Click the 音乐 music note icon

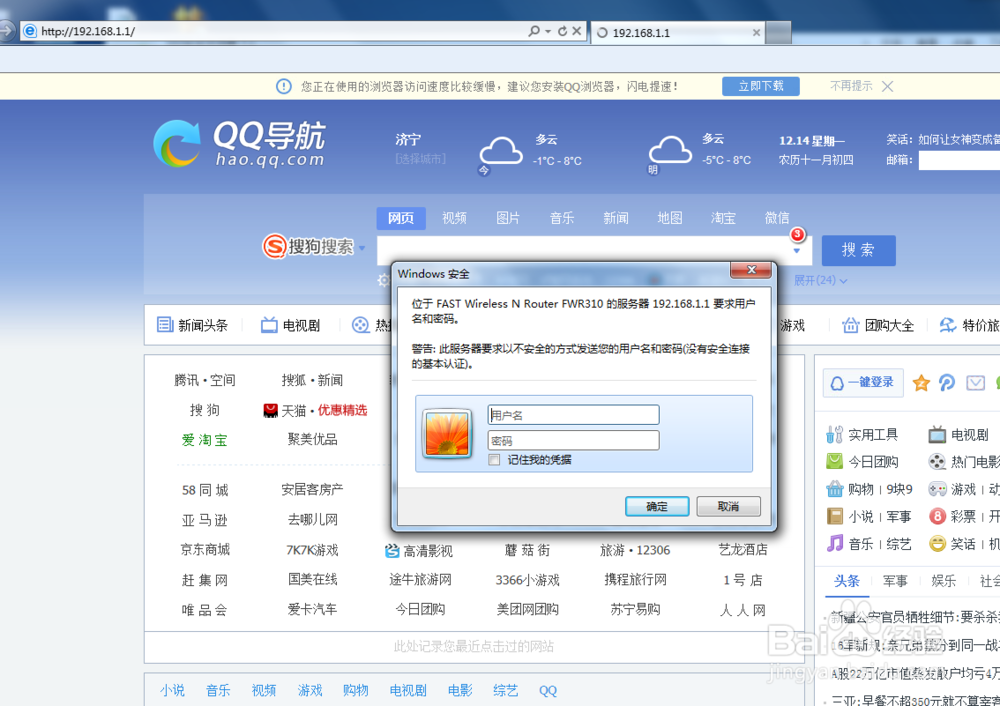pos(834,543)
